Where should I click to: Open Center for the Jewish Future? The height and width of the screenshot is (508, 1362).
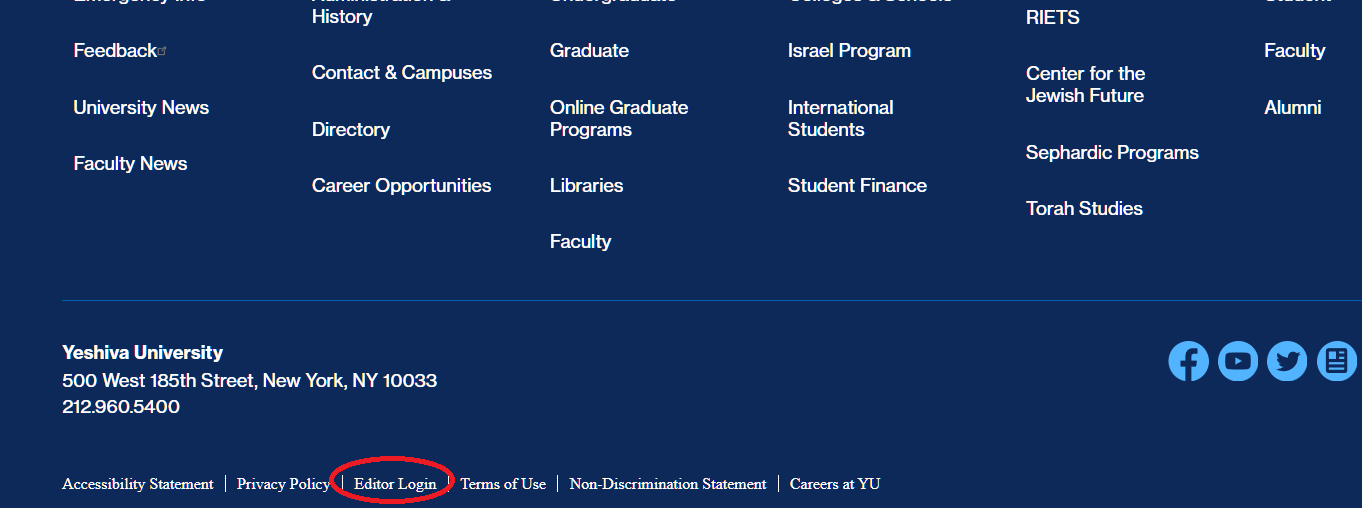[1085, 85]
